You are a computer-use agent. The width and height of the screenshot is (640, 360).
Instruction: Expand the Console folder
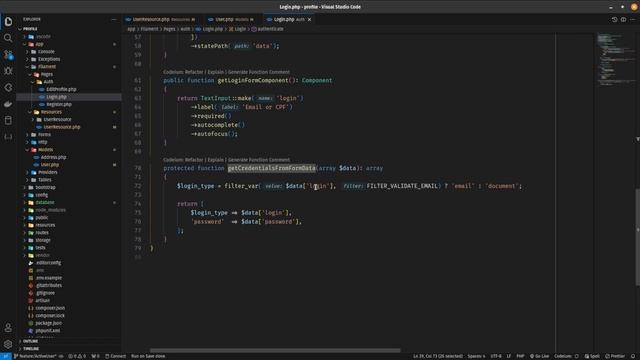pos(46,51)
